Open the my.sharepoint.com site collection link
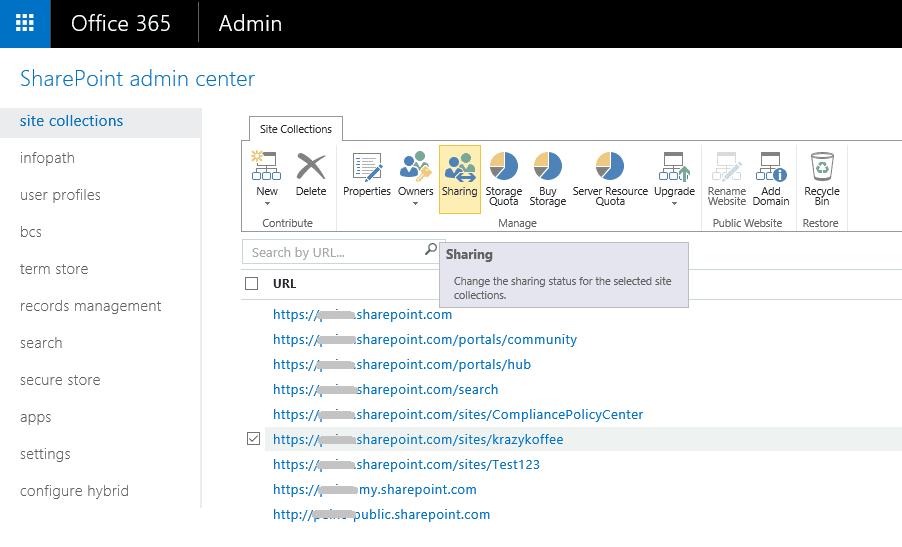This screenshot has width=902, height=547. [x=374, y=489]
